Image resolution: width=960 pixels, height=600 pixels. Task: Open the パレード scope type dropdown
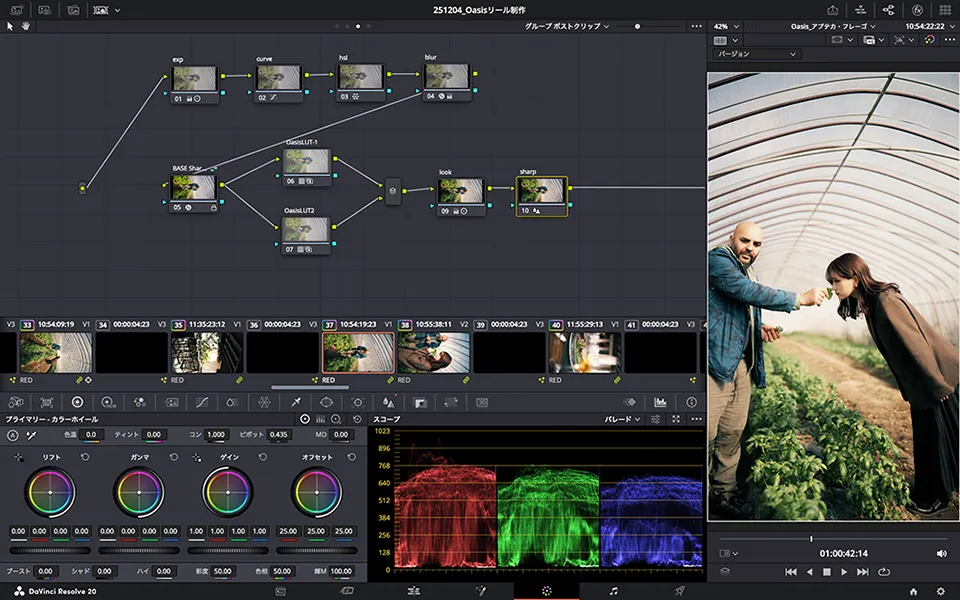pyautogui.click(x=622, y=419)
